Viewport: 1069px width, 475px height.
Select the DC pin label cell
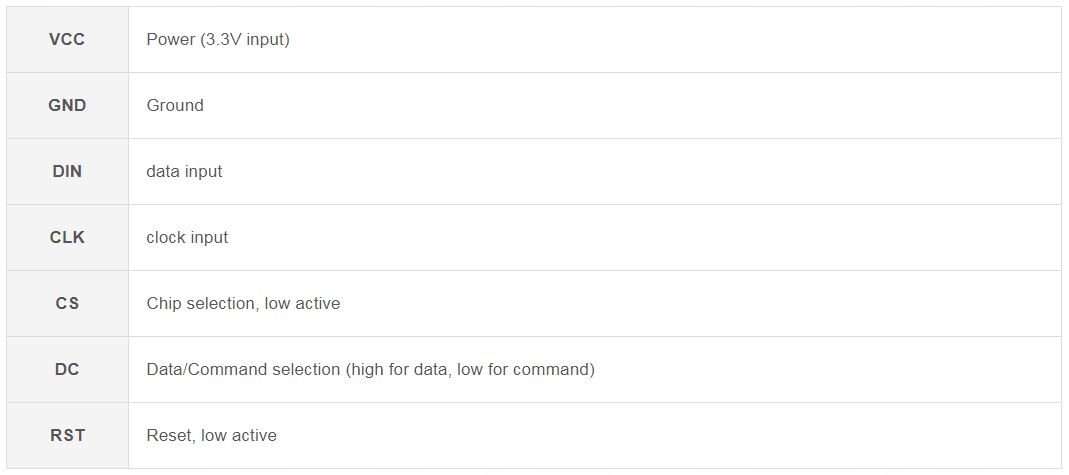click(67, 369)
